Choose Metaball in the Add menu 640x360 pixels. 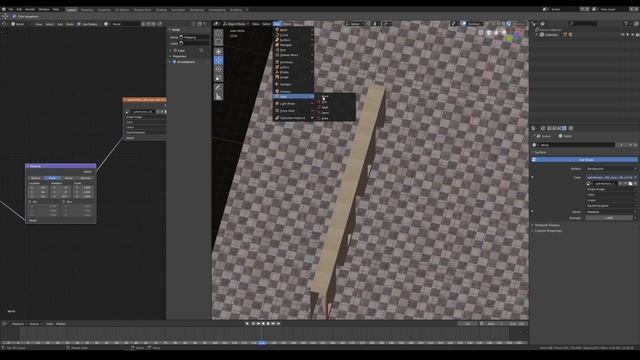coord(293,45)
